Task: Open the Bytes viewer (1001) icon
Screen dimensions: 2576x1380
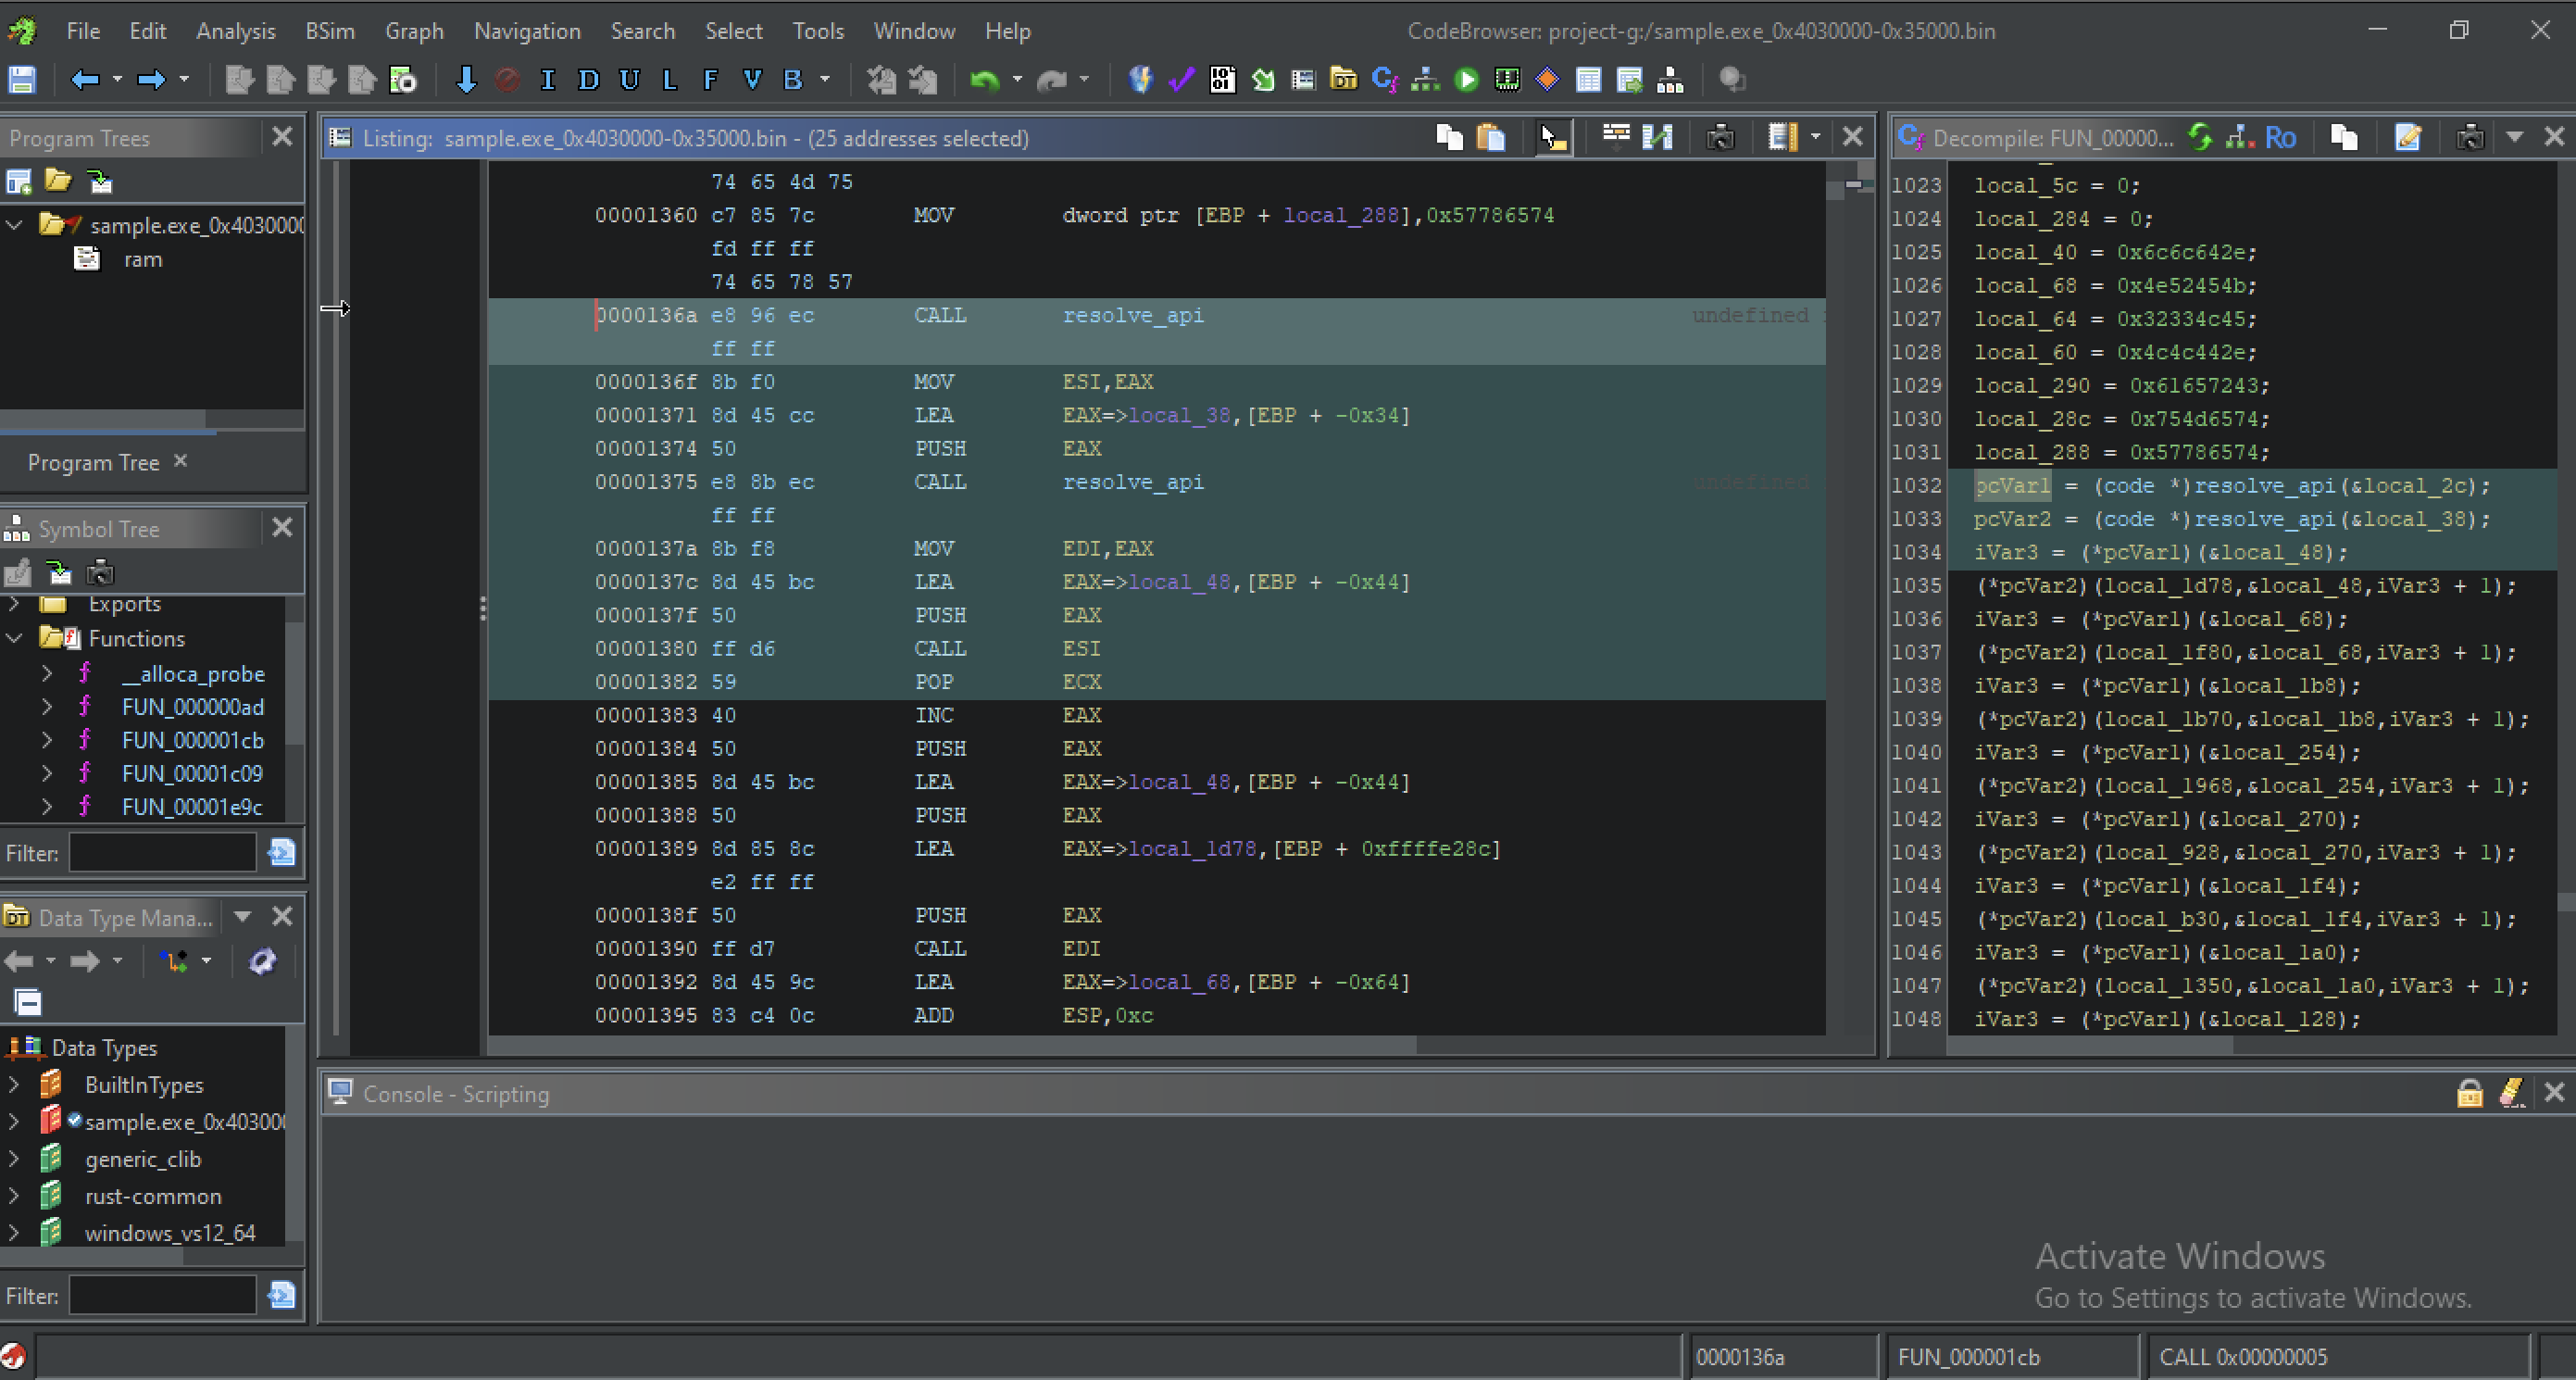Action: click(x=1222, y=80)
